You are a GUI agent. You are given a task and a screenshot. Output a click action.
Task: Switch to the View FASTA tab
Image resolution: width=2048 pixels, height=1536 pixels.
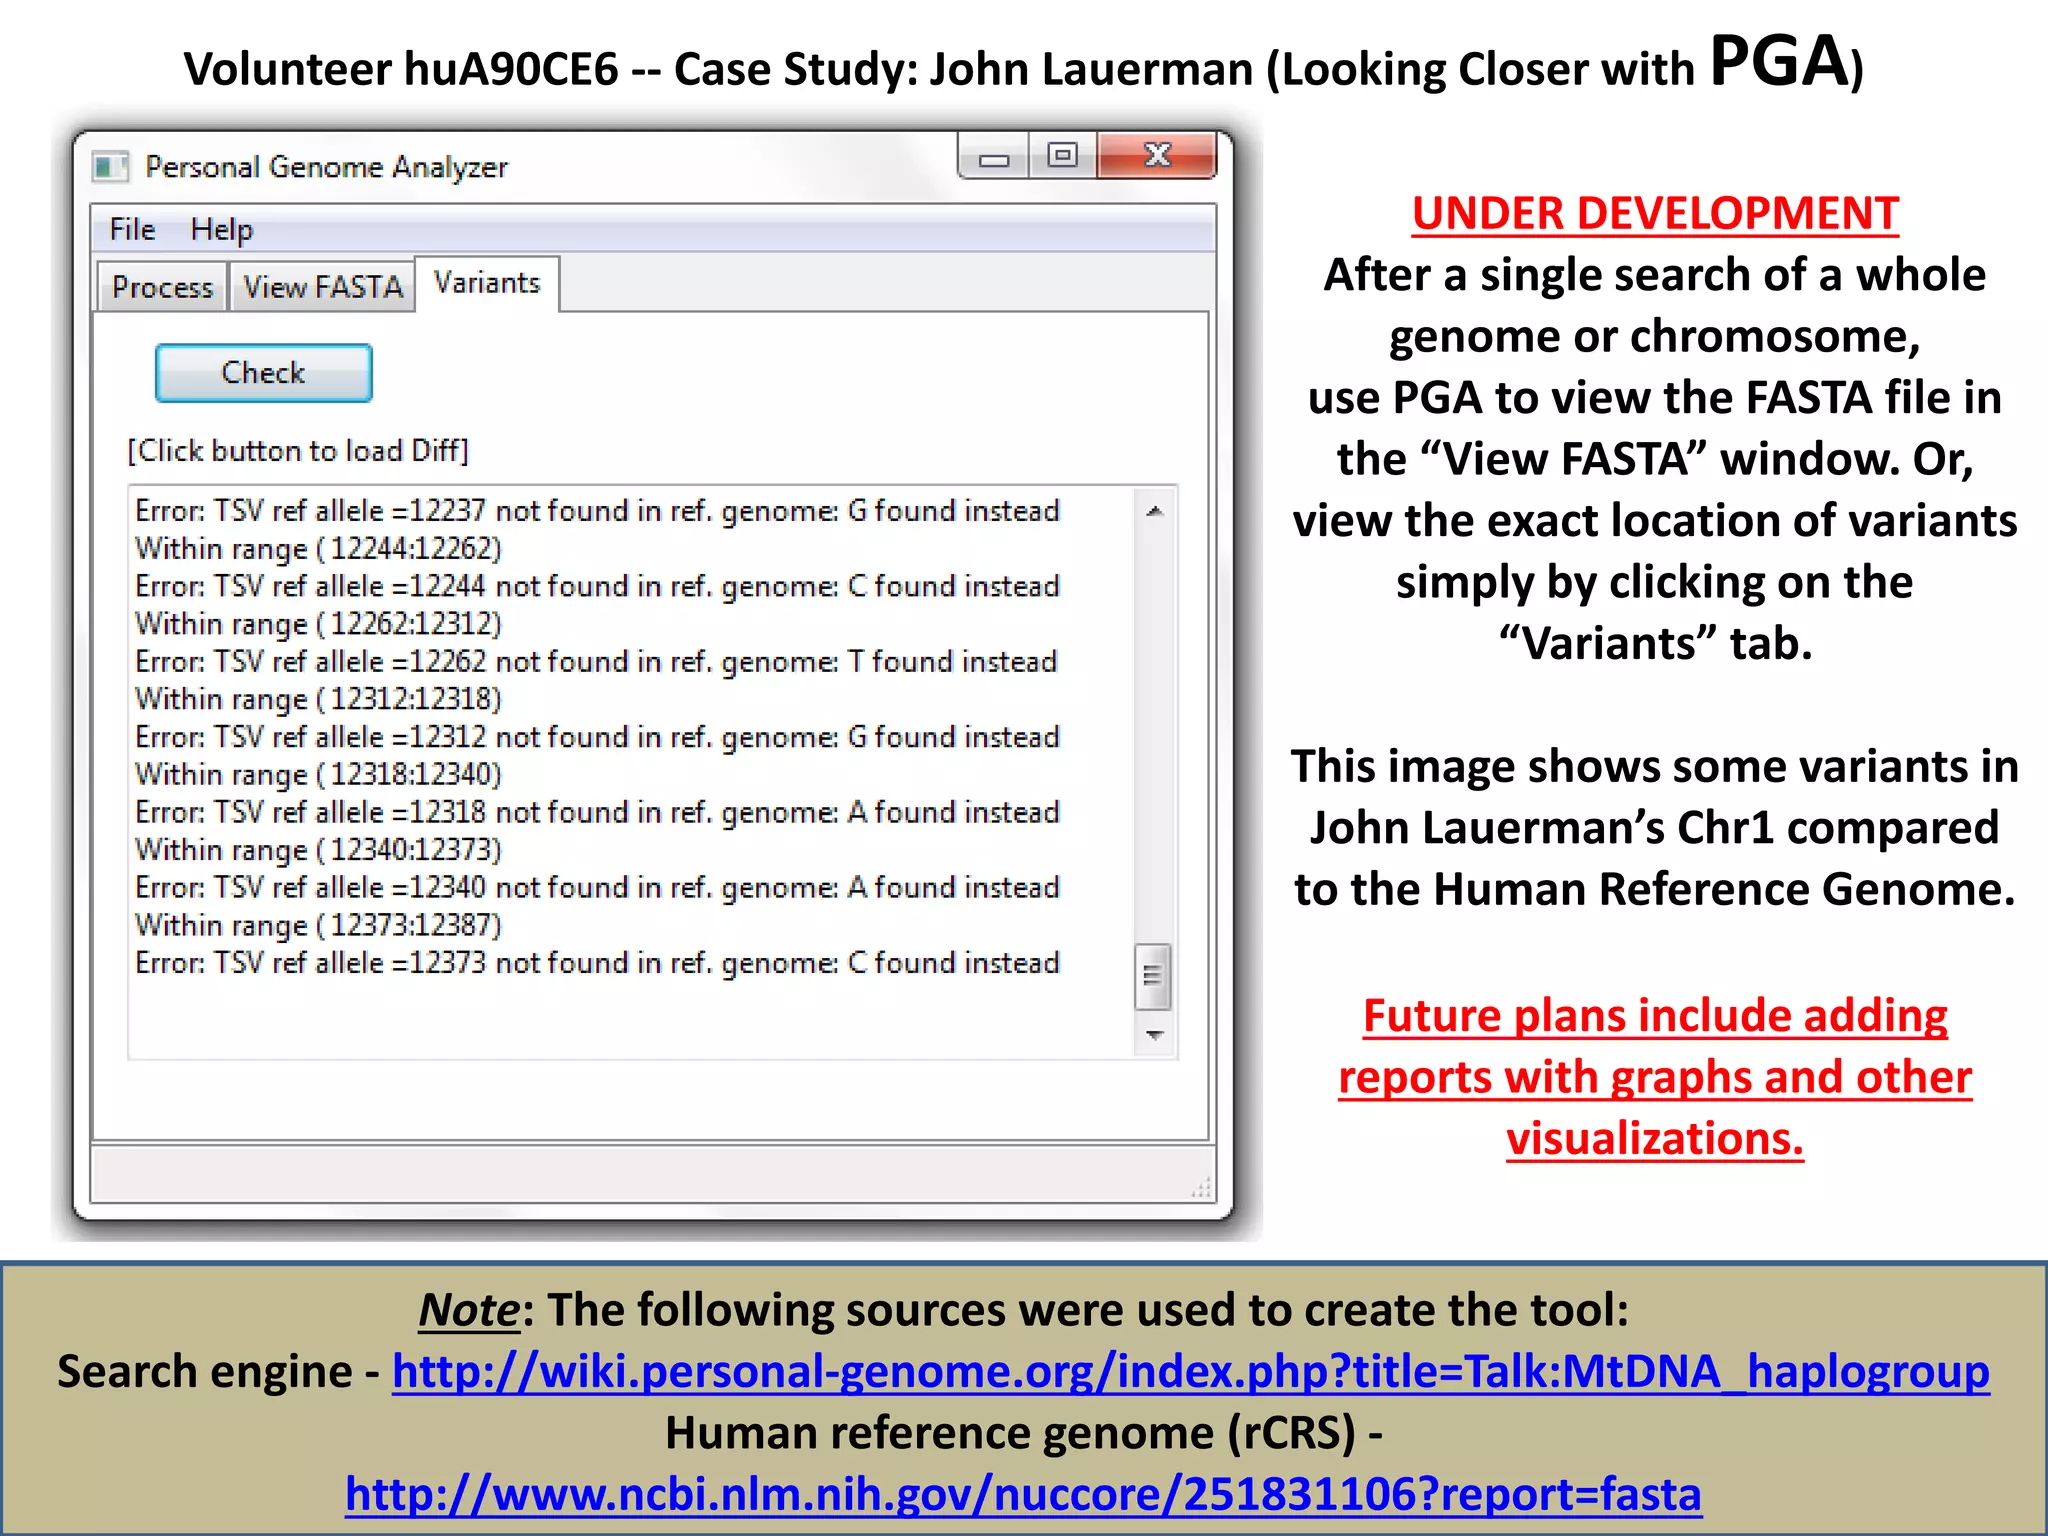(x=322, y=288)
